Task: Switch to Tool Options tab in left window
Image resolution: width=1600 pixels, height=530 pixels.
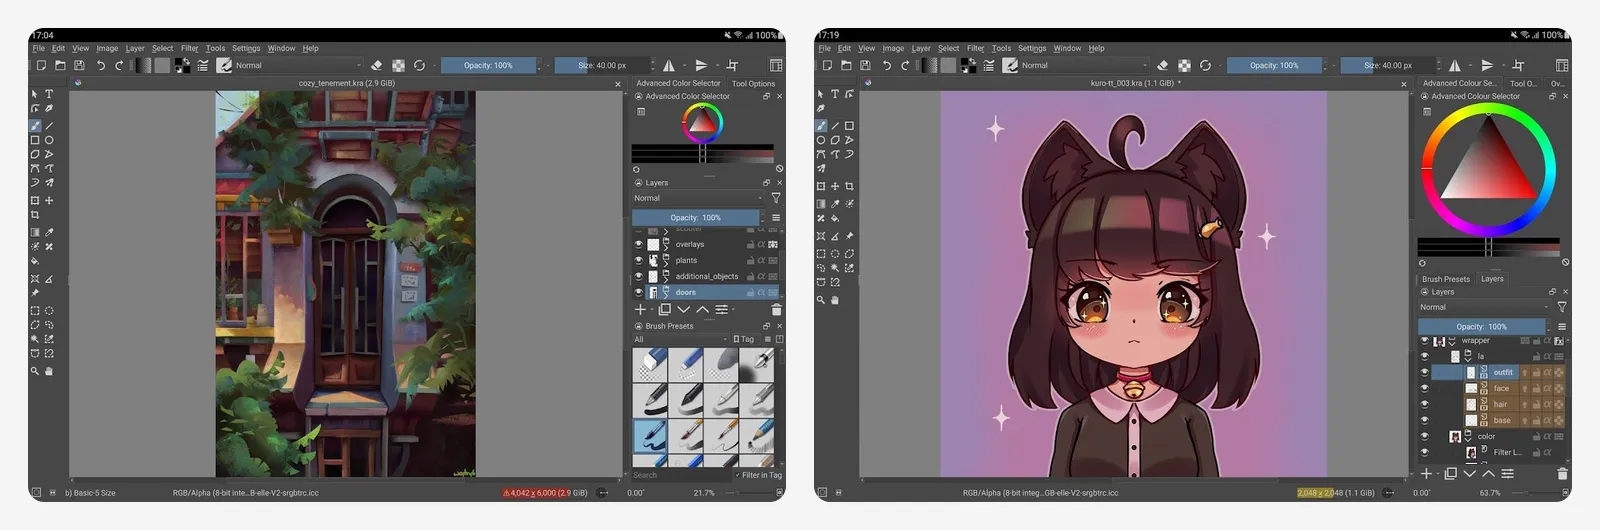Action: 753,83
